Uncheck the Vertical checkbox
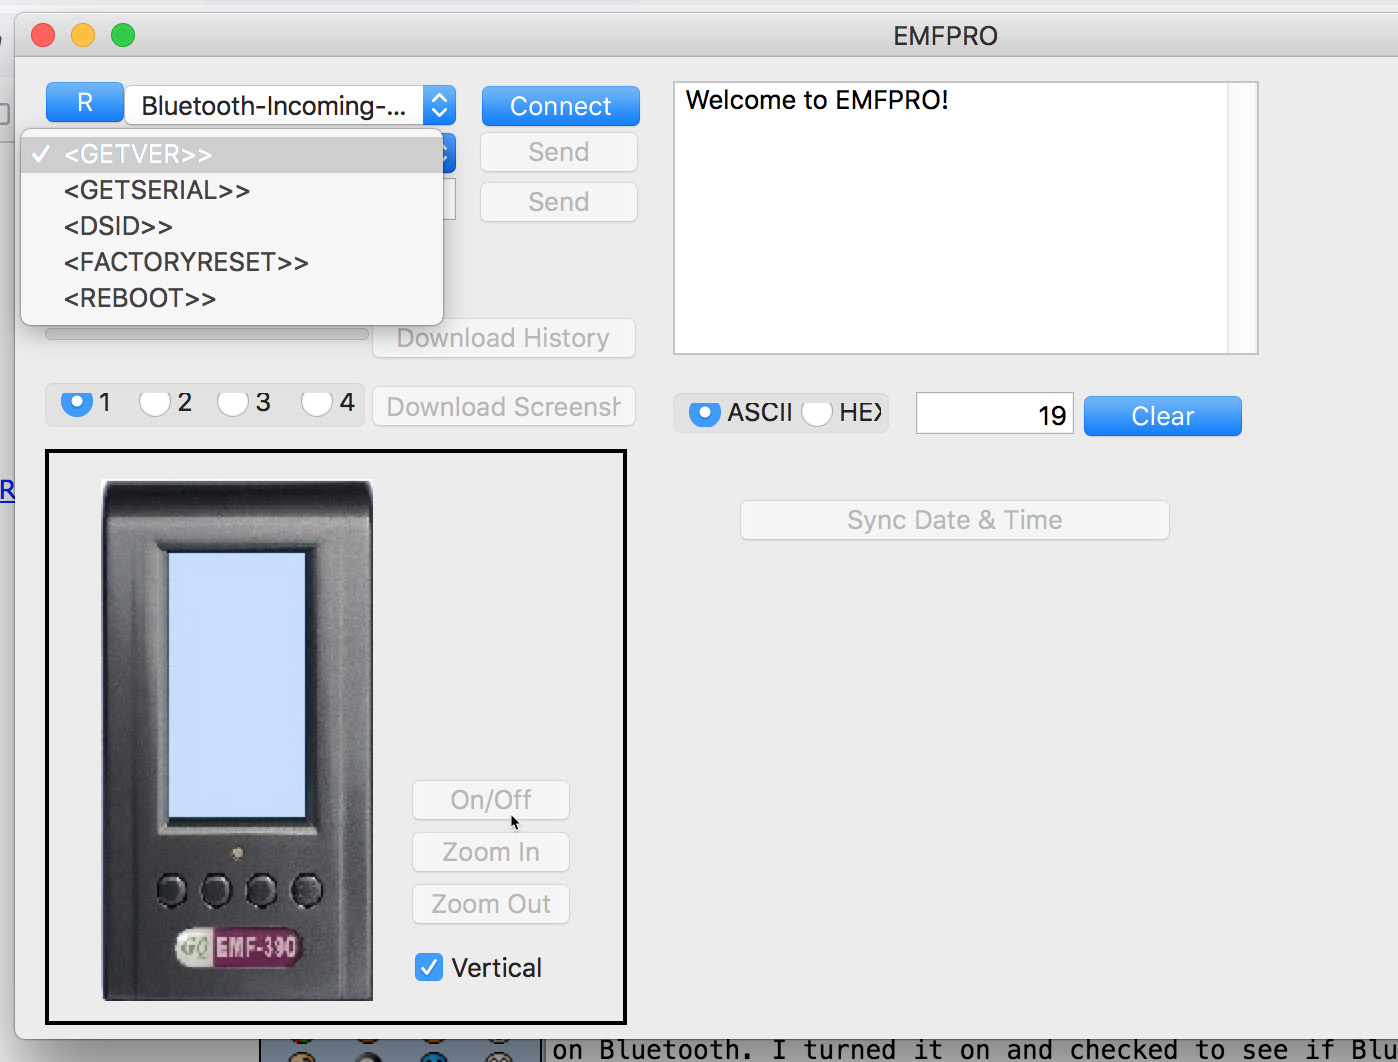This screenshot has height=1062, width=1398. click(x=429, y=967)
